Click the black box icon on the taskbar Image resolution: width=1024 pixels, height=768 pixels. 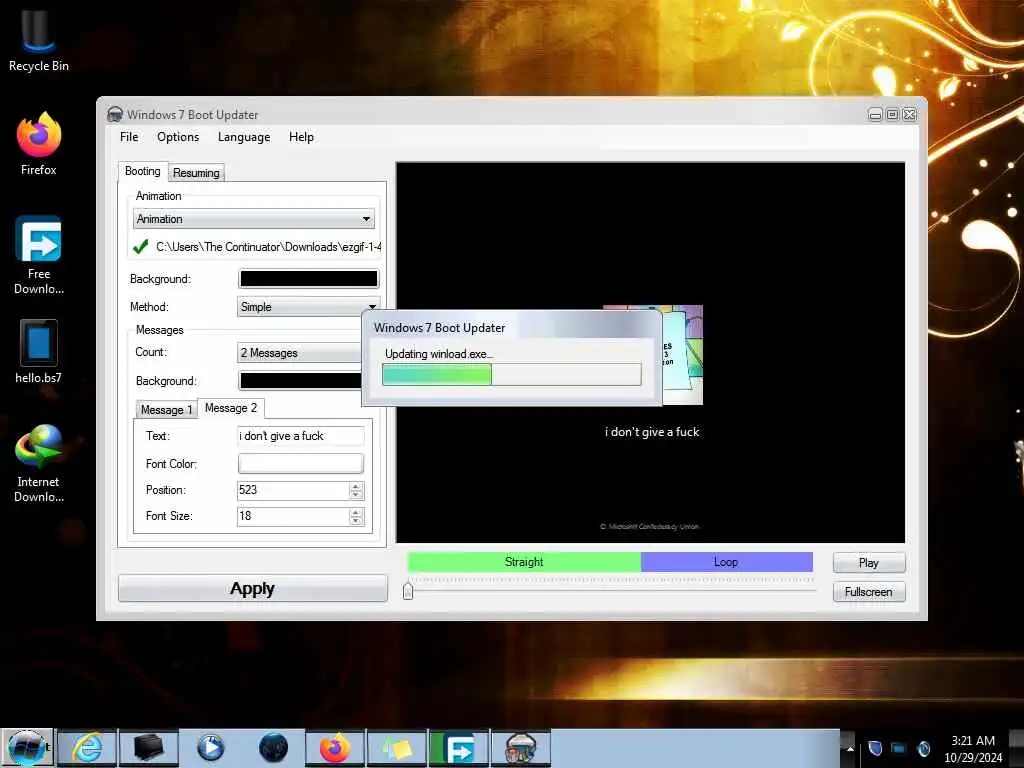148,748
